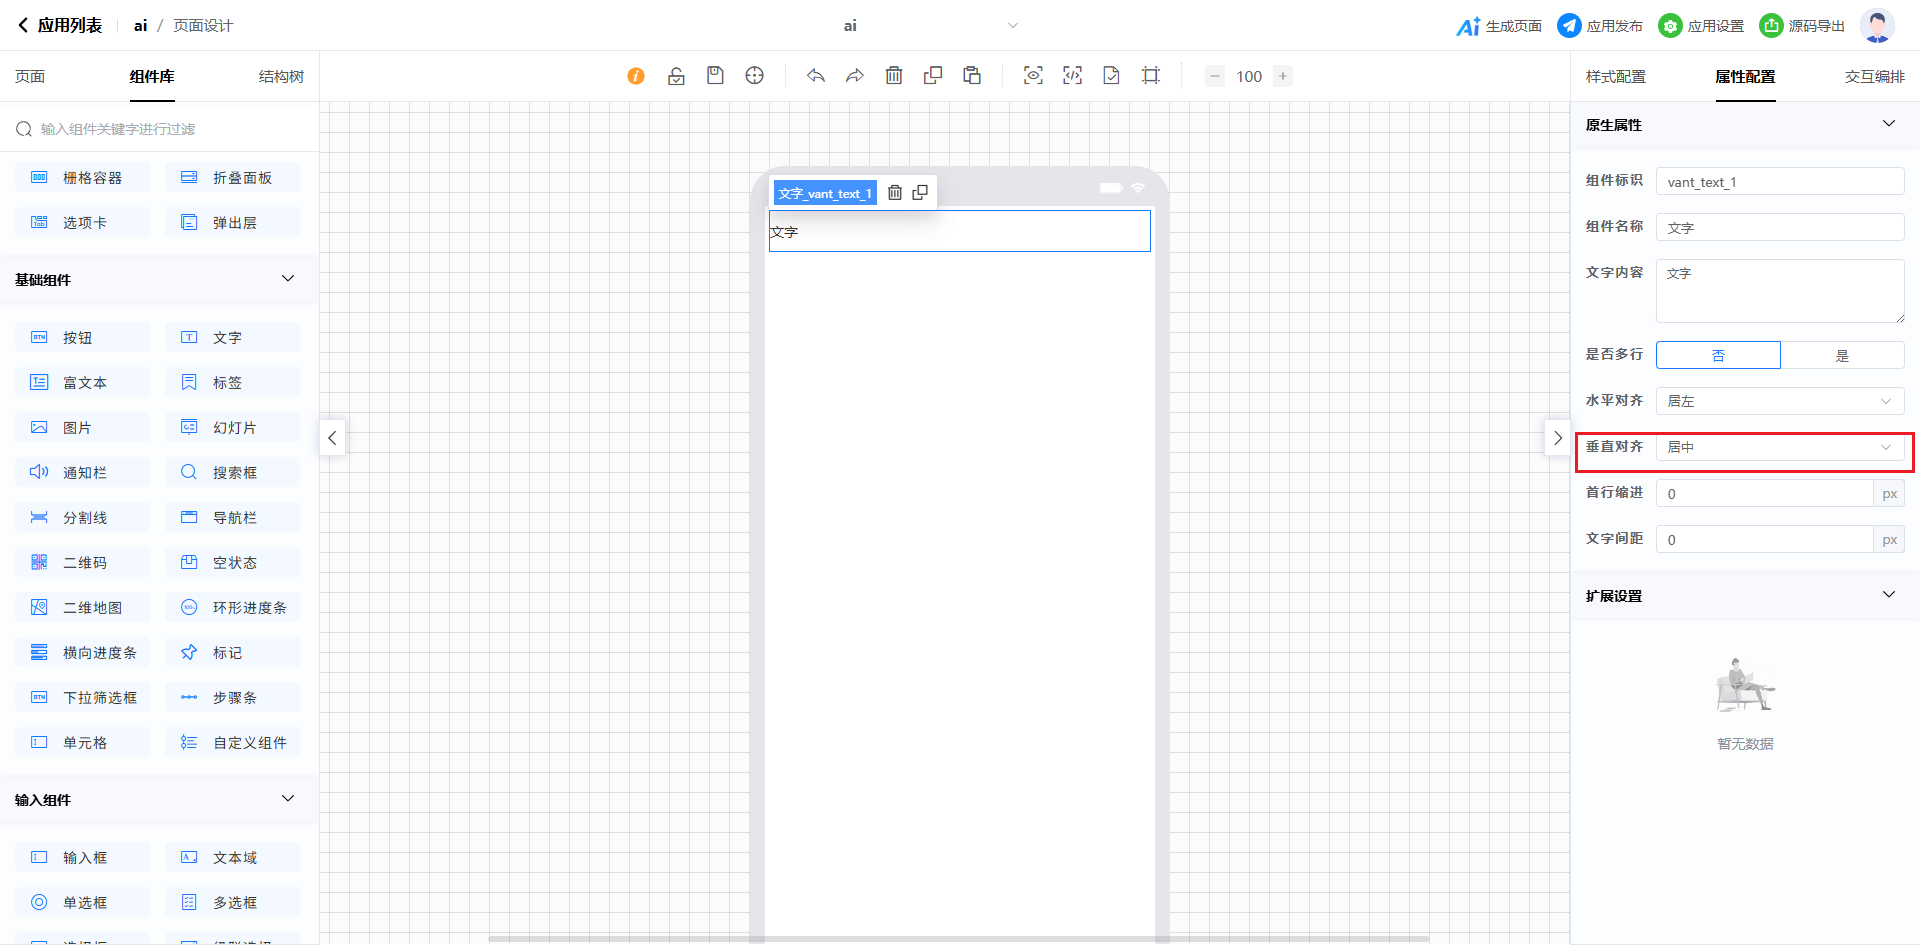This screenshot has height=945, width=1920.
Task: Click the orange info icon
Action: coord(636,76)
